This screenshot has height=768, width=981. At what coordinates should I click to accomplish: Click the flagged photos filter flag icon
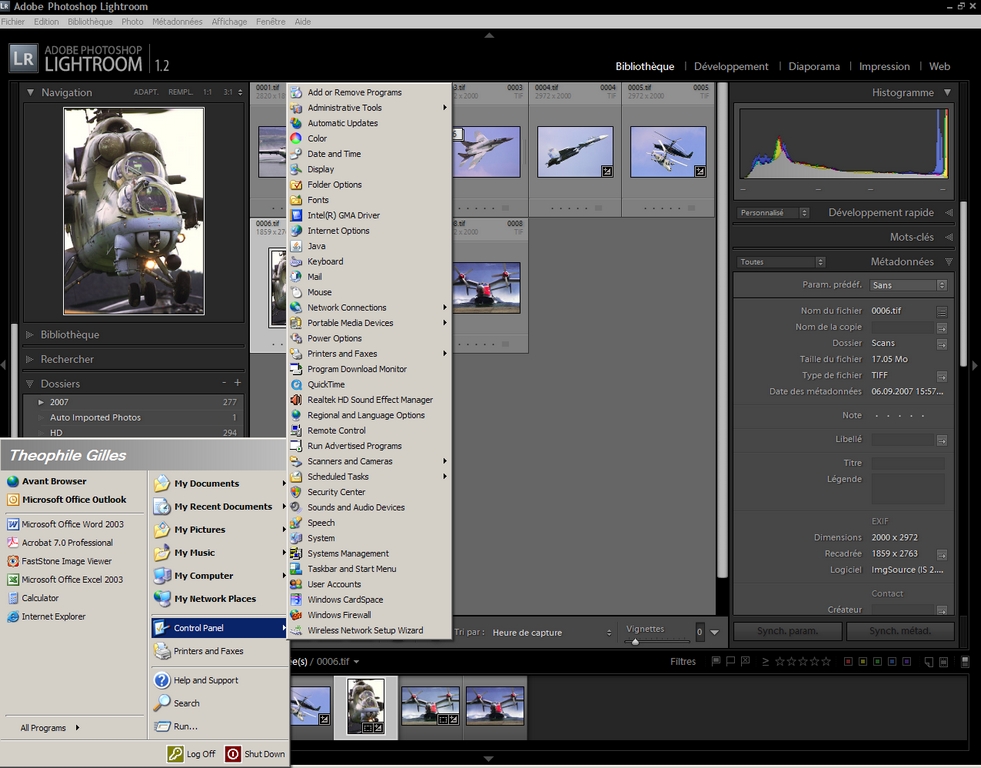pyautogui.click(x=716, y=661)
